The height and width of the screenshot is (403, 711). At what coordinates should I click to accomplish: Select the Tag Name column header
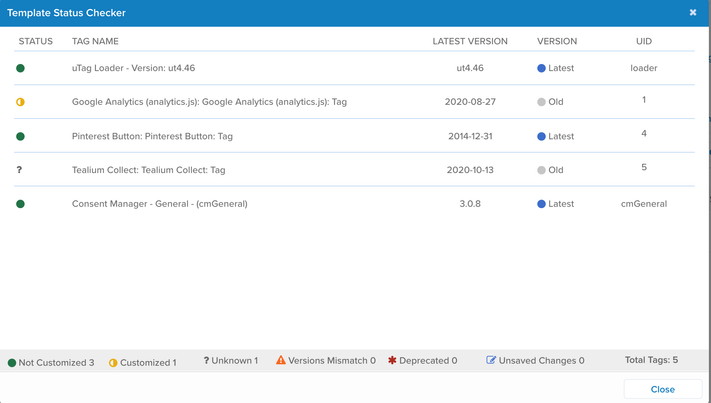tap(95, 42)
